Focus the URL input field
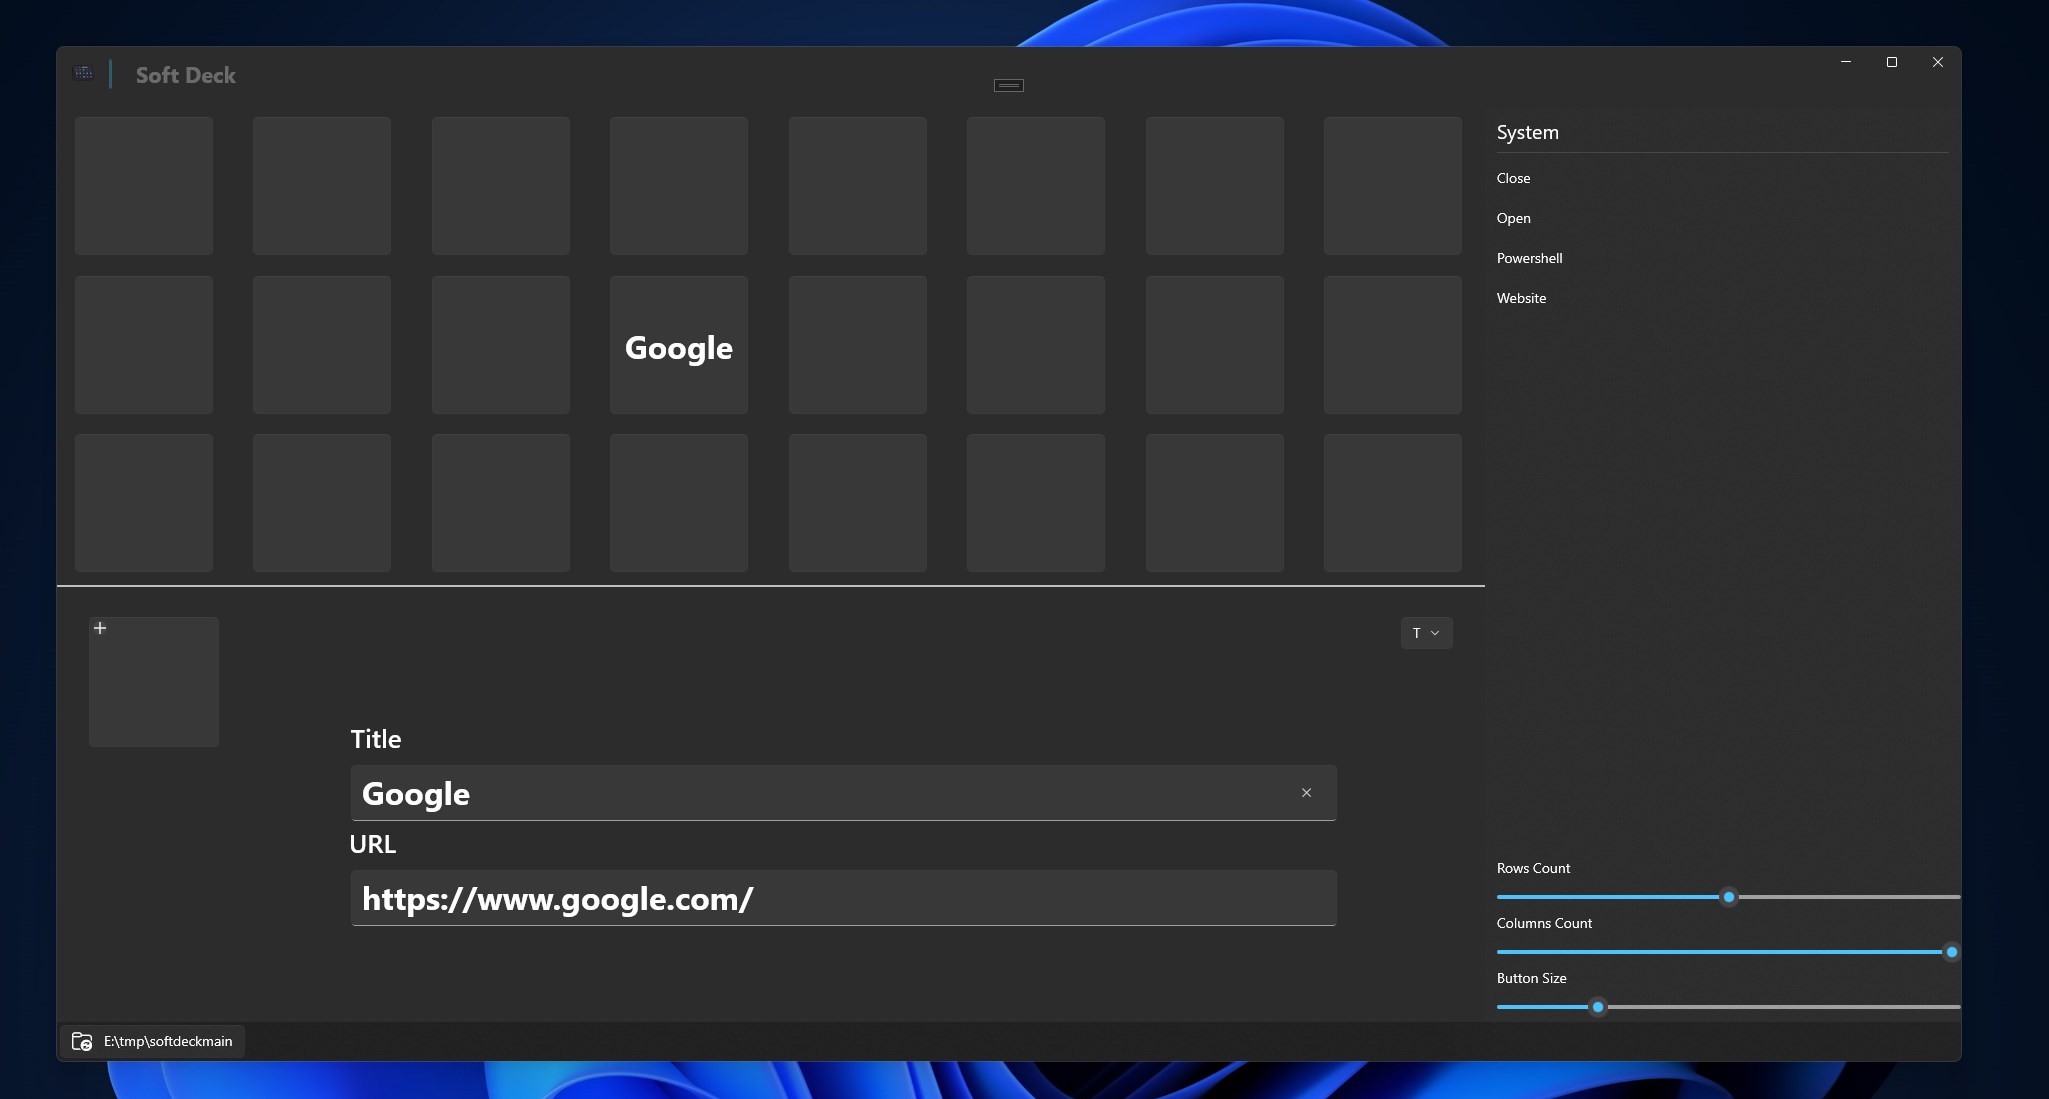 pyautogui.click(x=843, y=898)
